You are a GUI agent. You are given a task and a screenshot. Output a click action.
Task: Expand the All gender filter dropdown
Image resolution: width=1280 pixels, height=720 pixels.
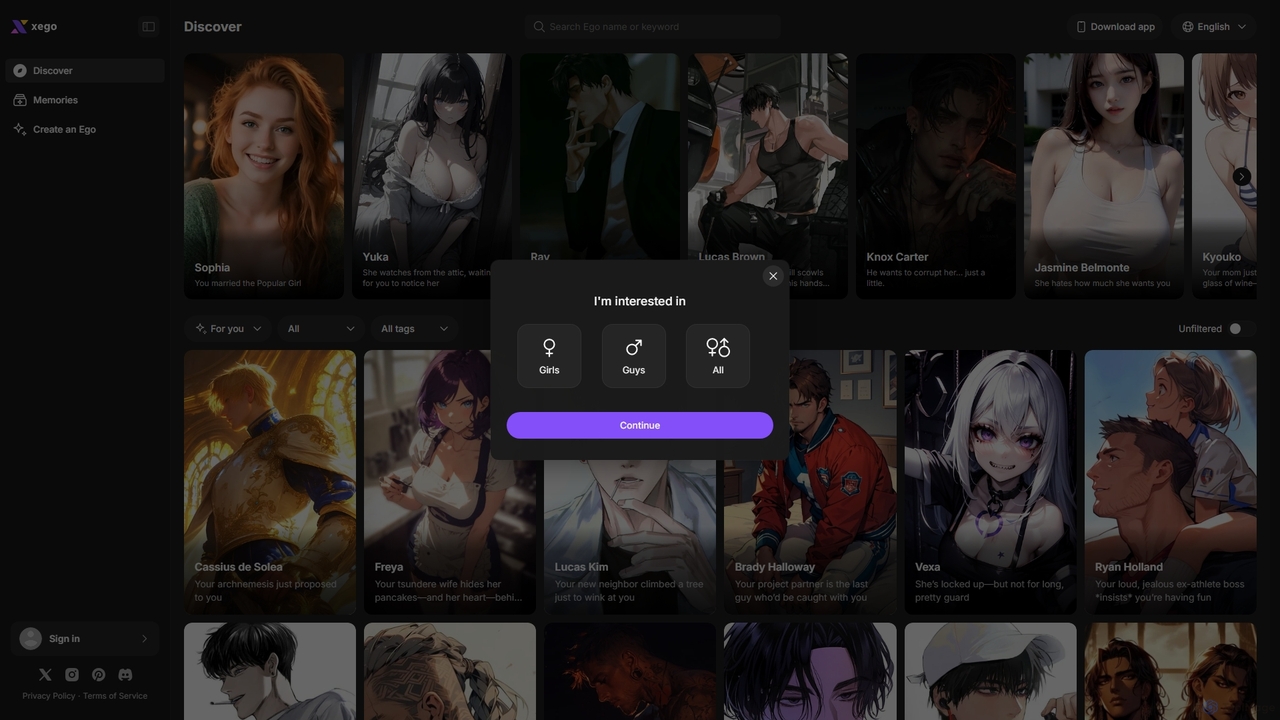click(321, 329)
